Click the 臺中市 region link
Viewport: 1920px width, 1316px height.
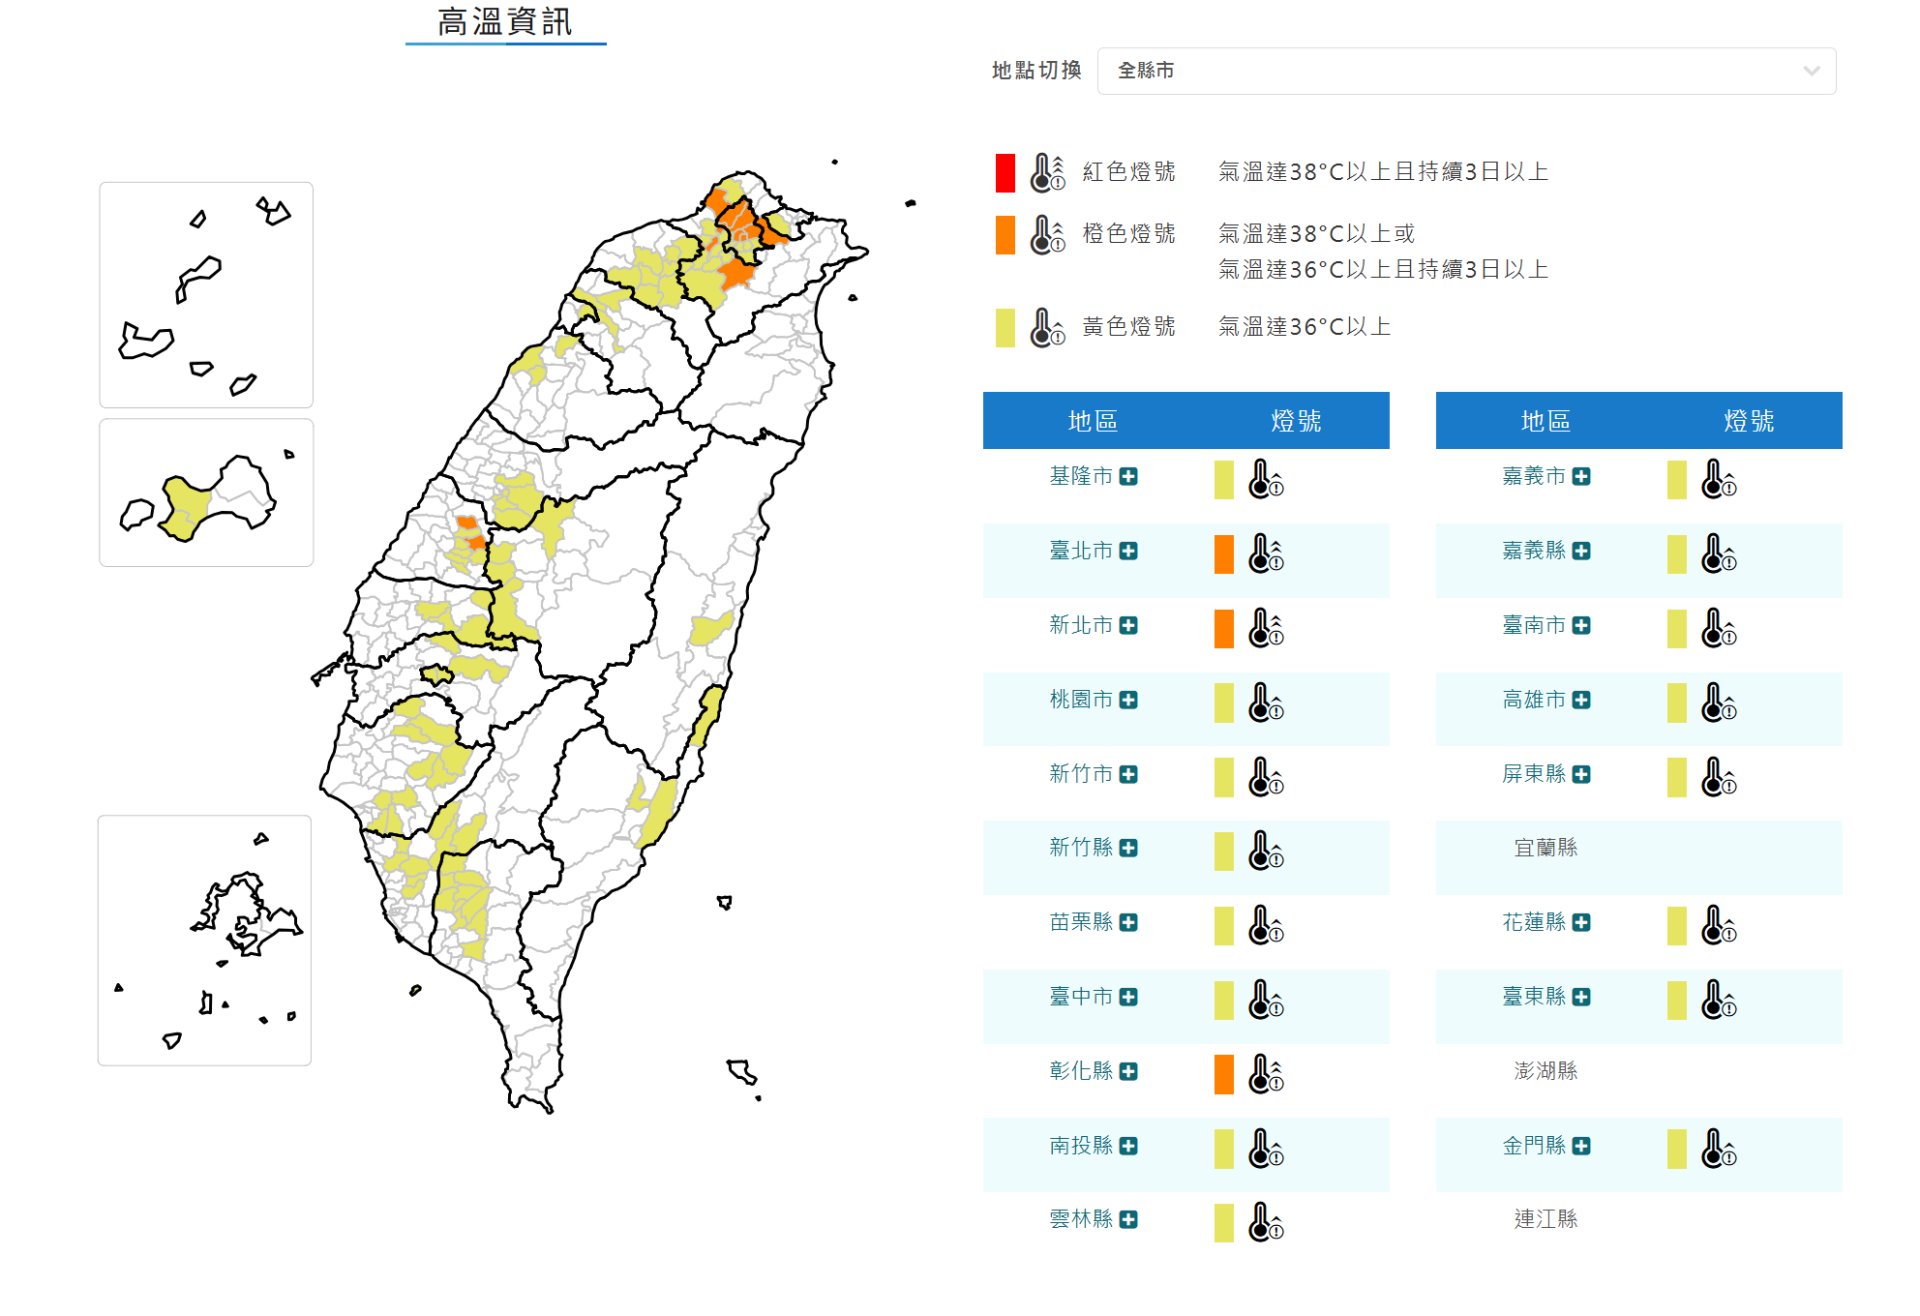(1080, 996)
